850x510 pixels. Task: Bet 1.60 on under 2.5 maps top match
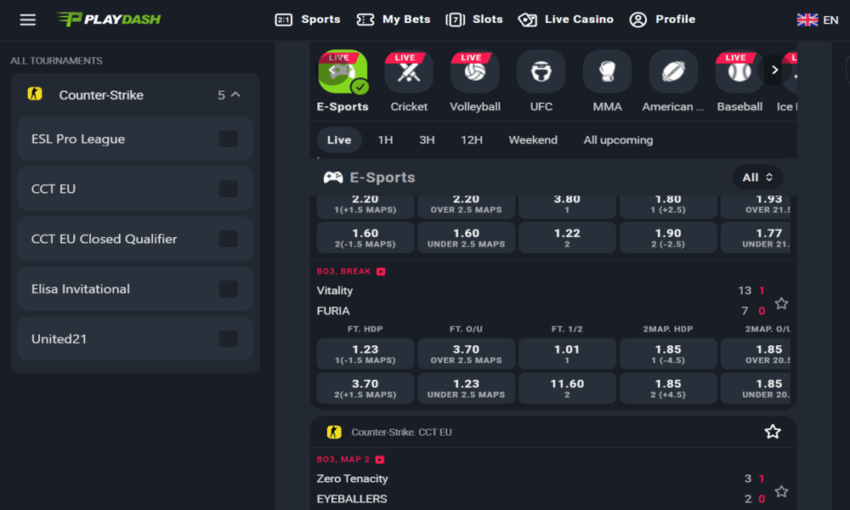(466, 237)
